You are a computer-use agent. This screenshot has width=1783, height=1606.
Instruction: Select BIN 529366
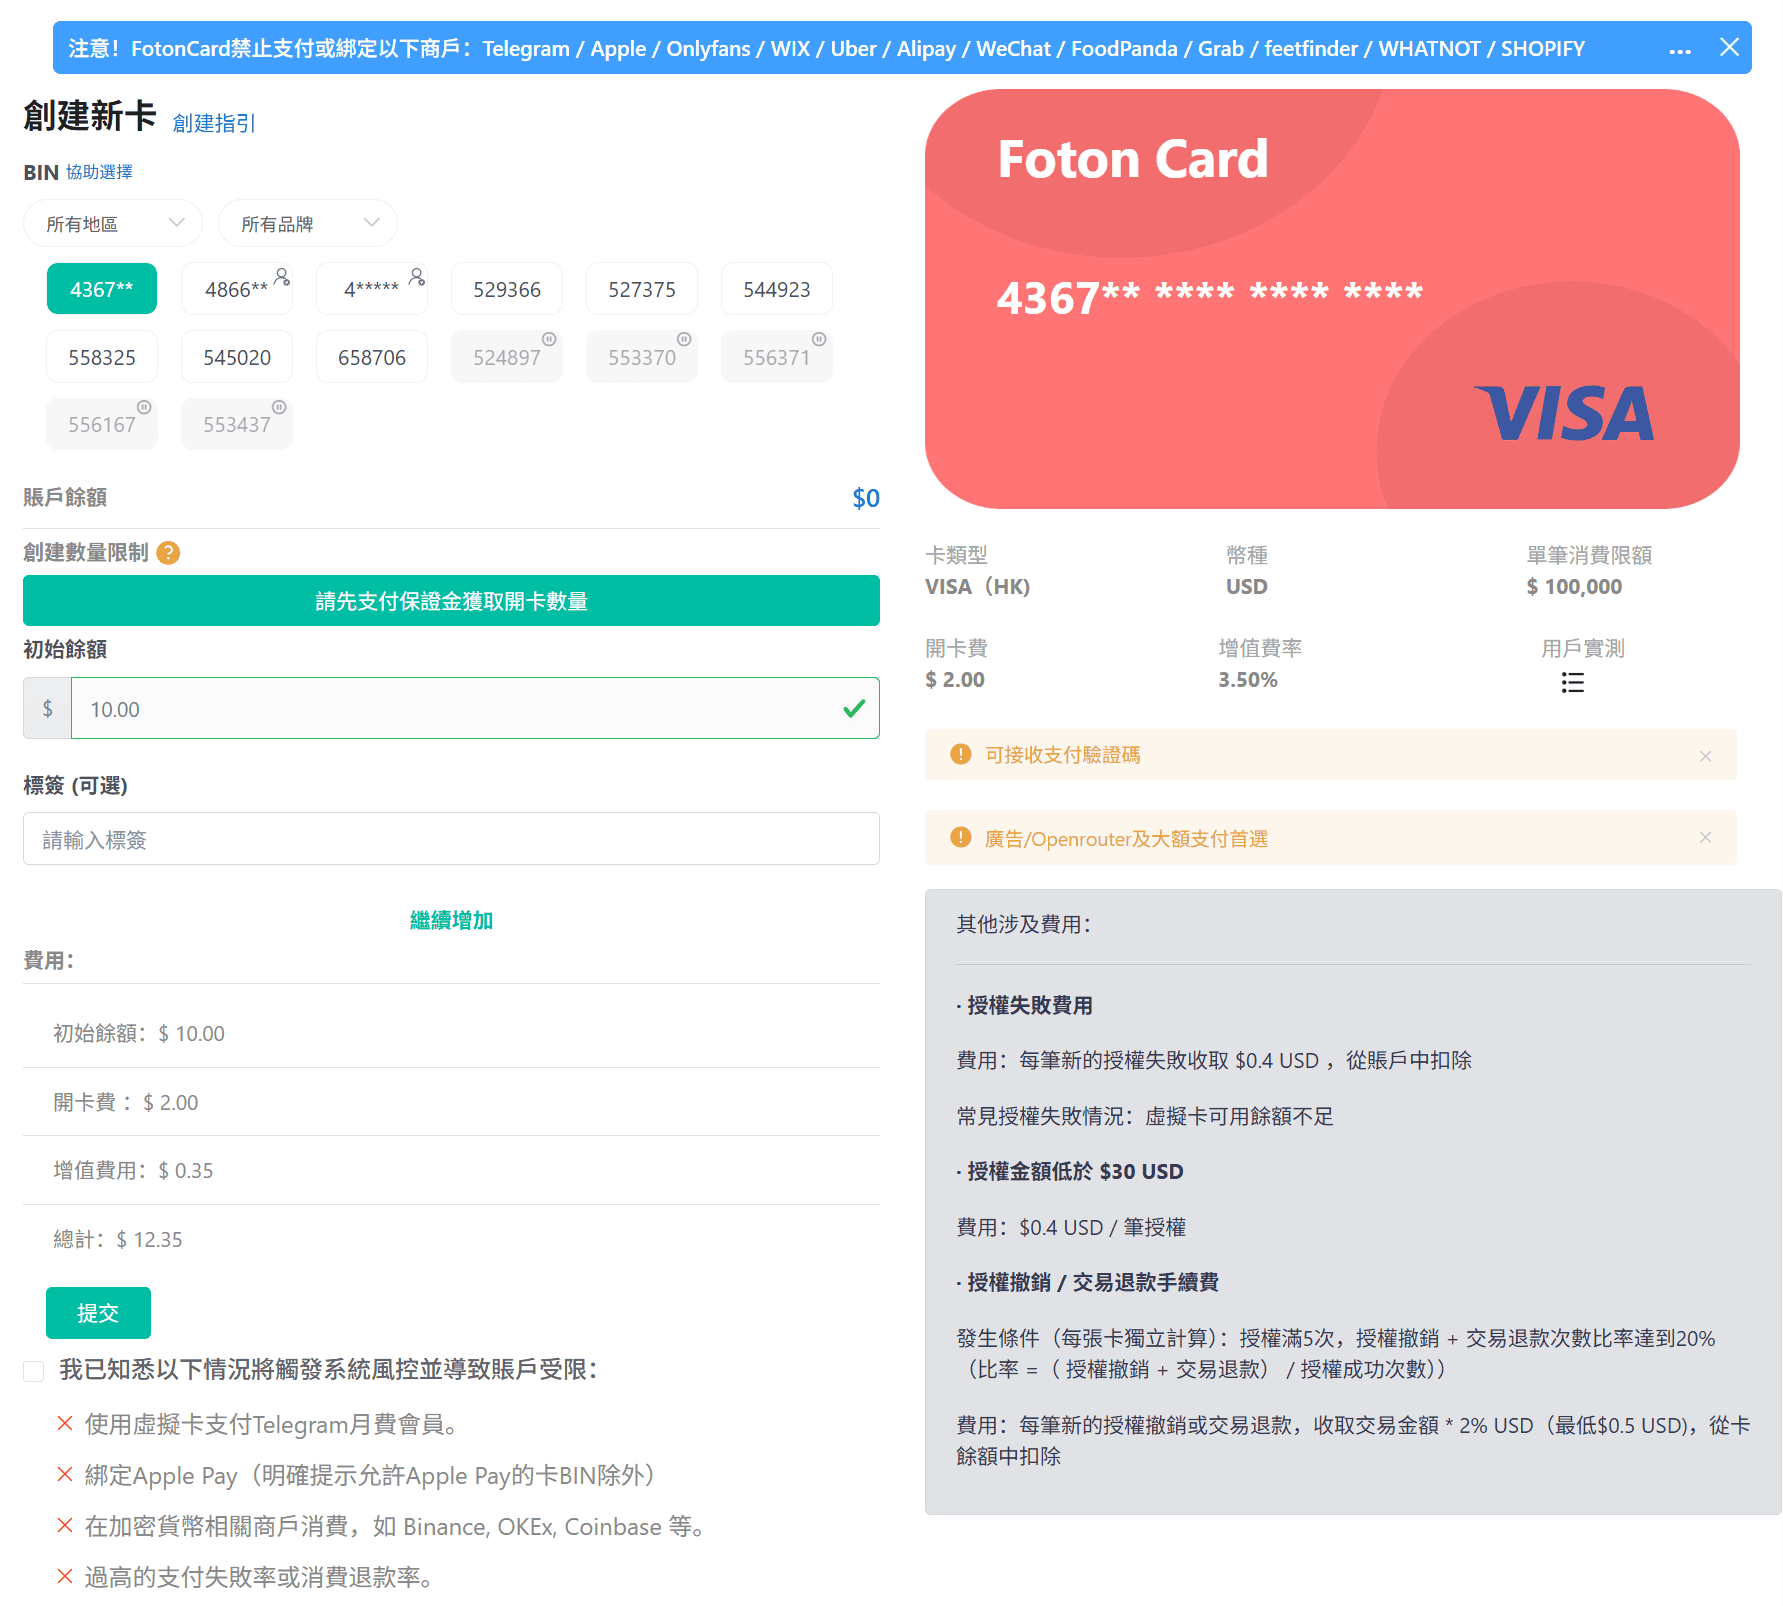click(x=507, y=289)
